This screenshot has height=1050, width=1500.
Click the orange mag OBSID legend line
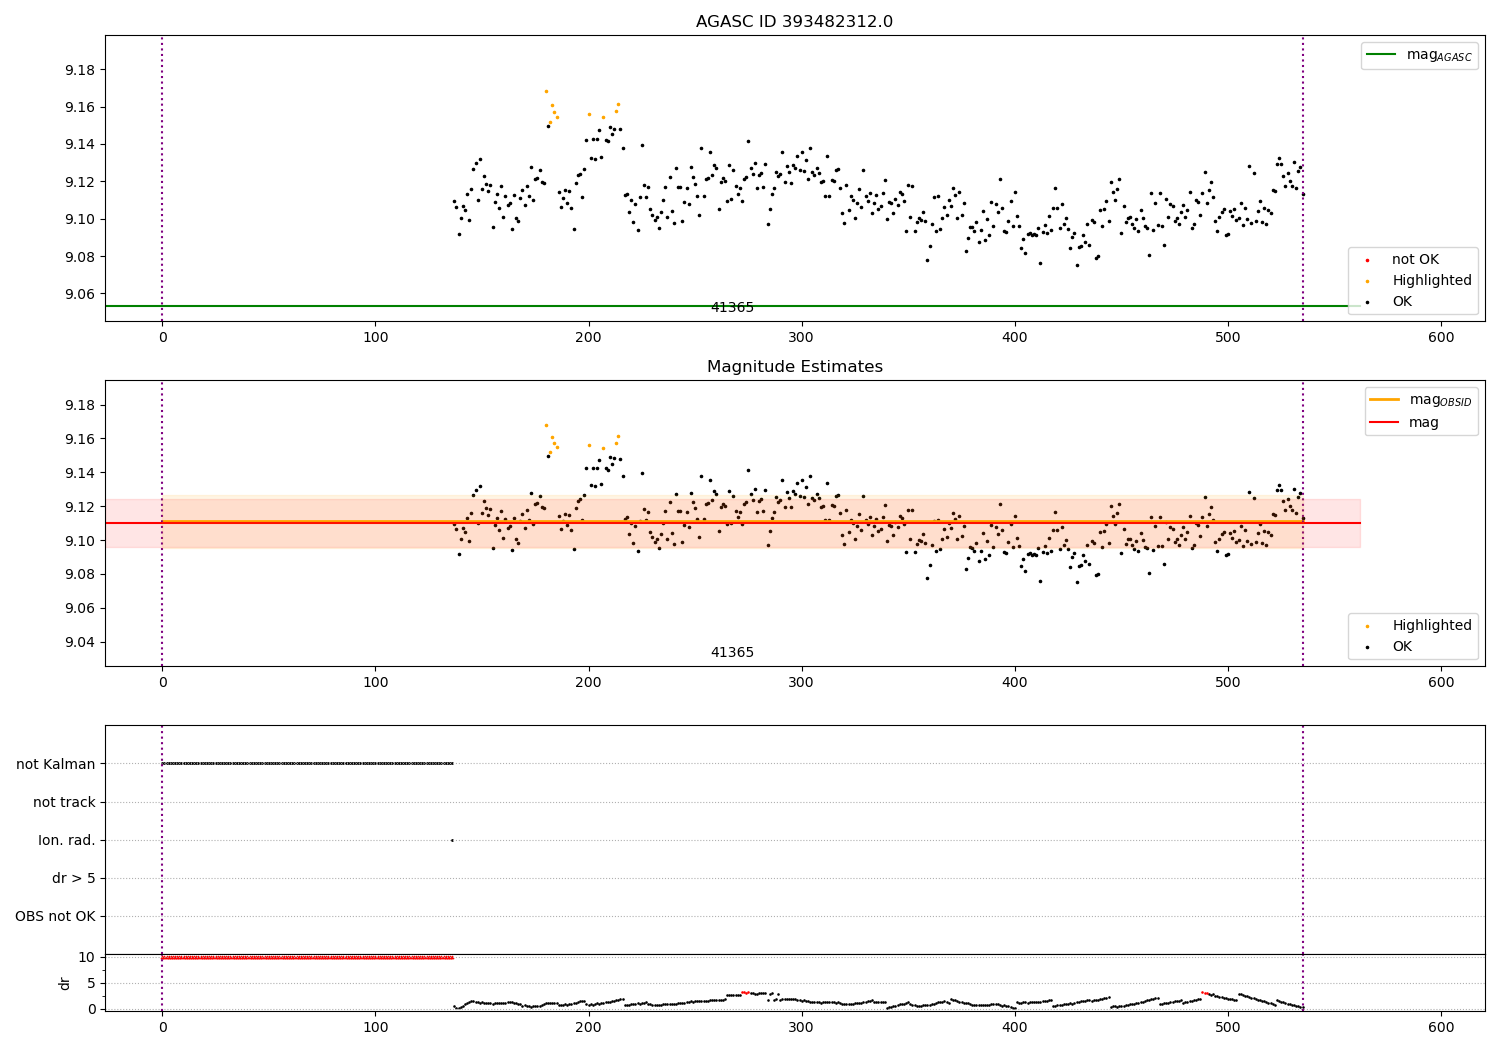[x=1385, y=400]
